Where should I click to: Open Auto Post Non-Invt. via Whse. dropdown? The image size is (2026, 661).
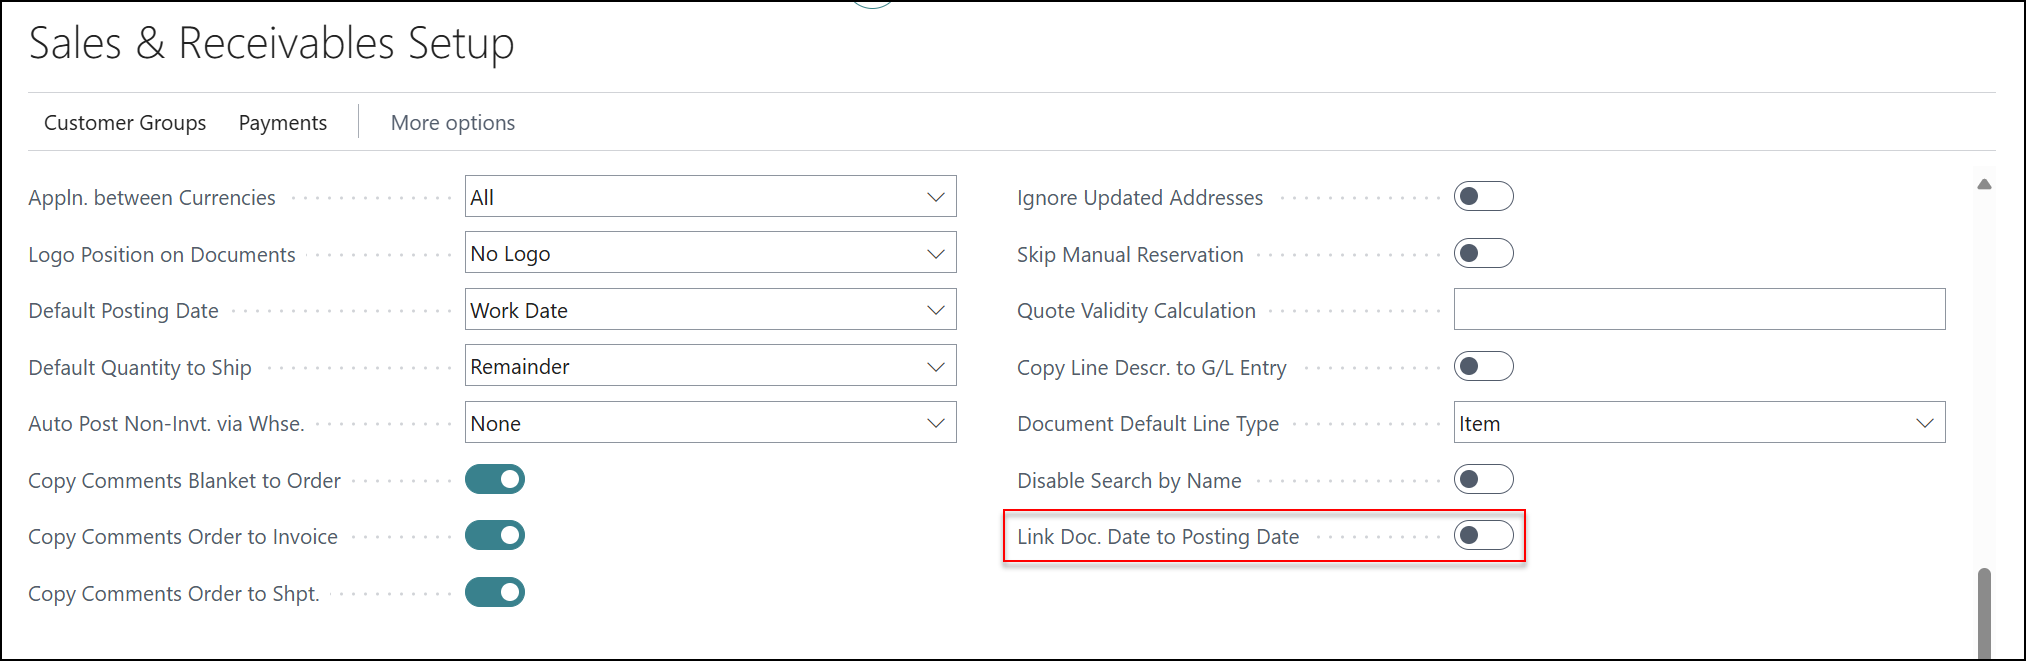(x=710, y=423)
